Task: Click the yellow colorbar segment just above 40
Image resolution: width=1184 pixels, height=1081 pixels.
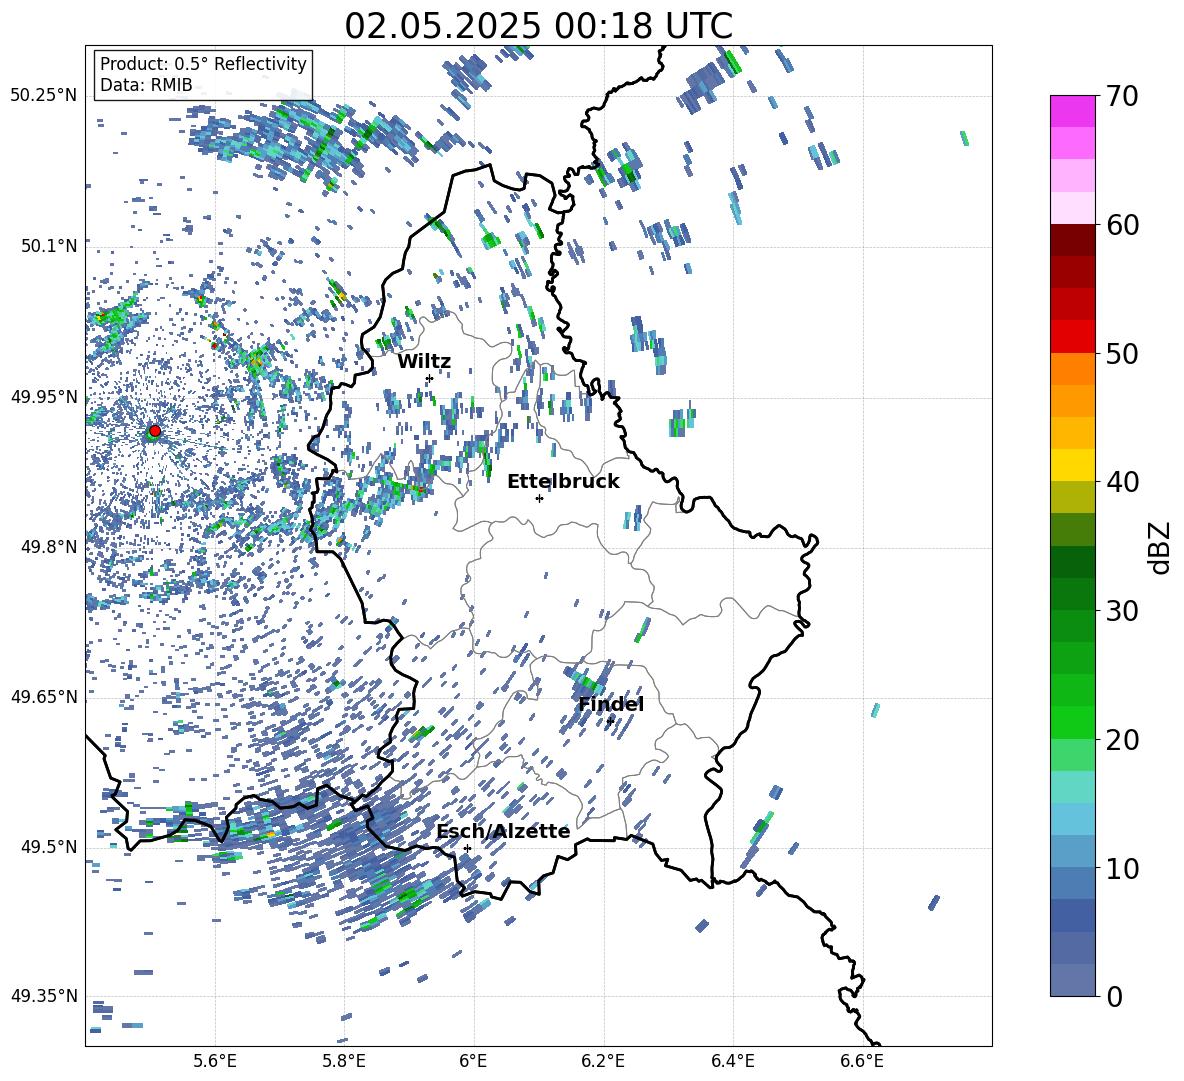Action: click(1072, 465)
